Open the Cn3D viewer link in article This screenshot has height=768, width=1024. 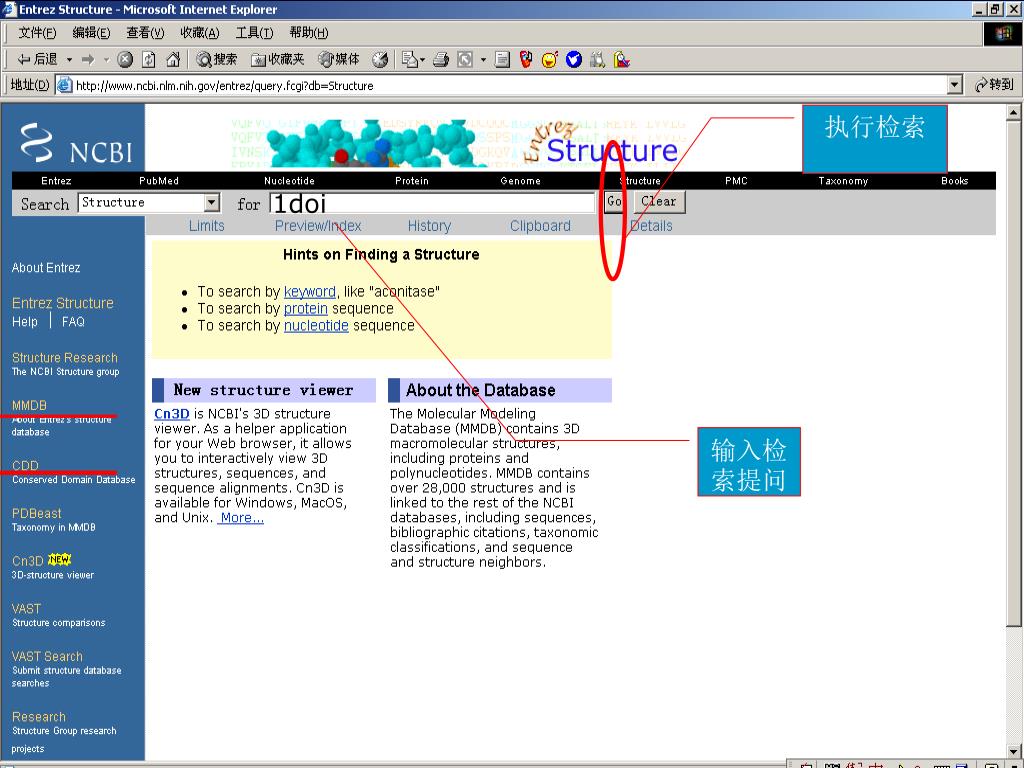(172, 414)
